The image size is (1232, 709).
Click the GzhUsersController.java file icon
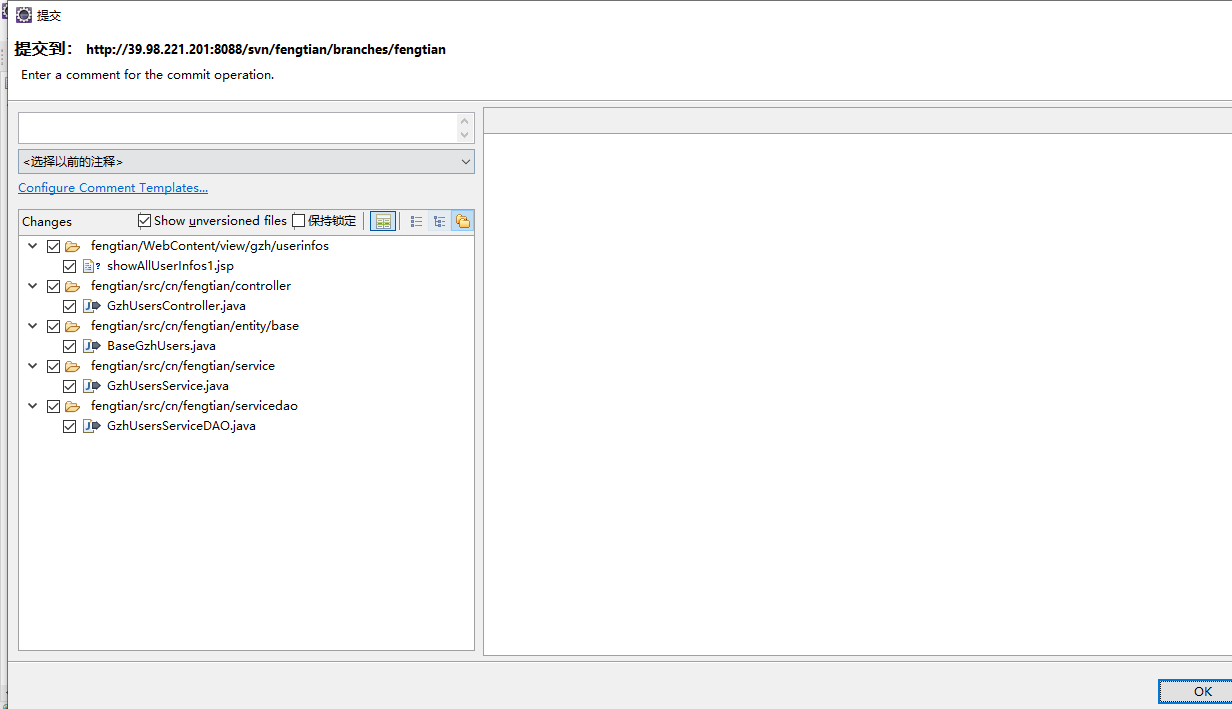91,306
